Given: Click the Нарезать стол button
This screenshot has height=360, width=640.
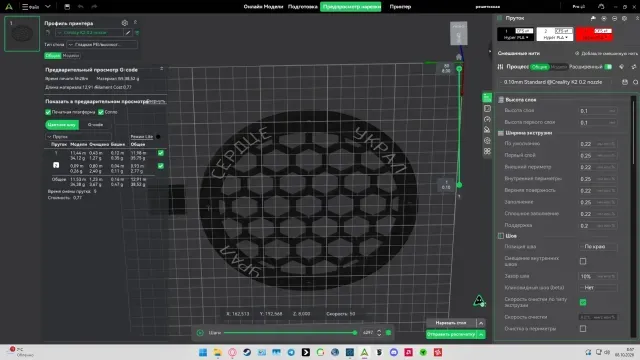Looking at the screenshot, I should [x=451, y=323].
